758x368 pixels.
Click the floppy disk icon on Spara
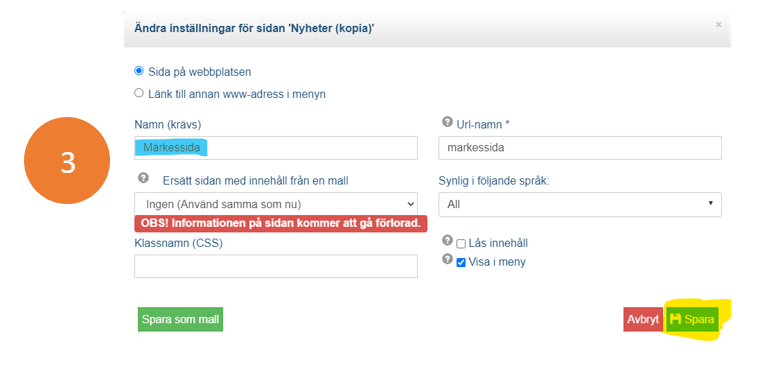(x=675, y=319)
